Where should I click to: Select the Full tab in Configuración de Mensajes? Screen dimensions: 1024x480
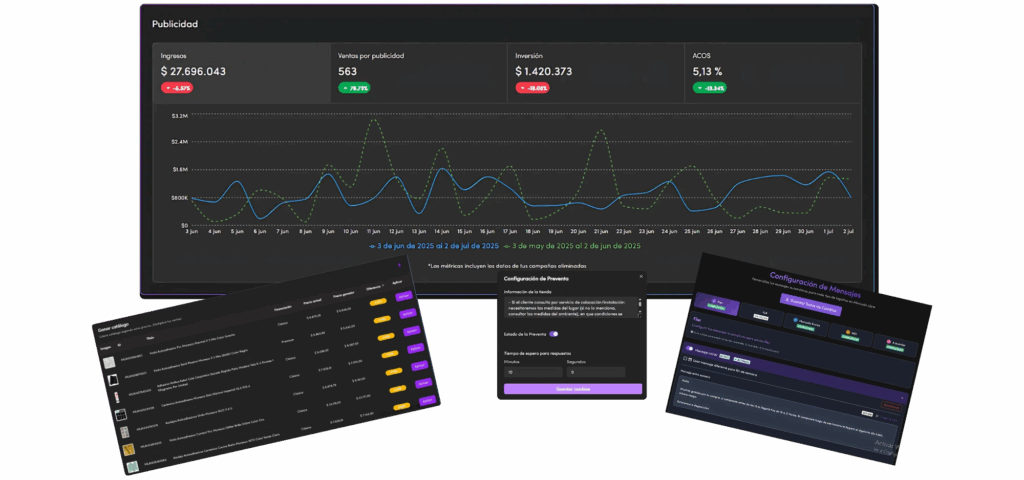pos(761,314)
